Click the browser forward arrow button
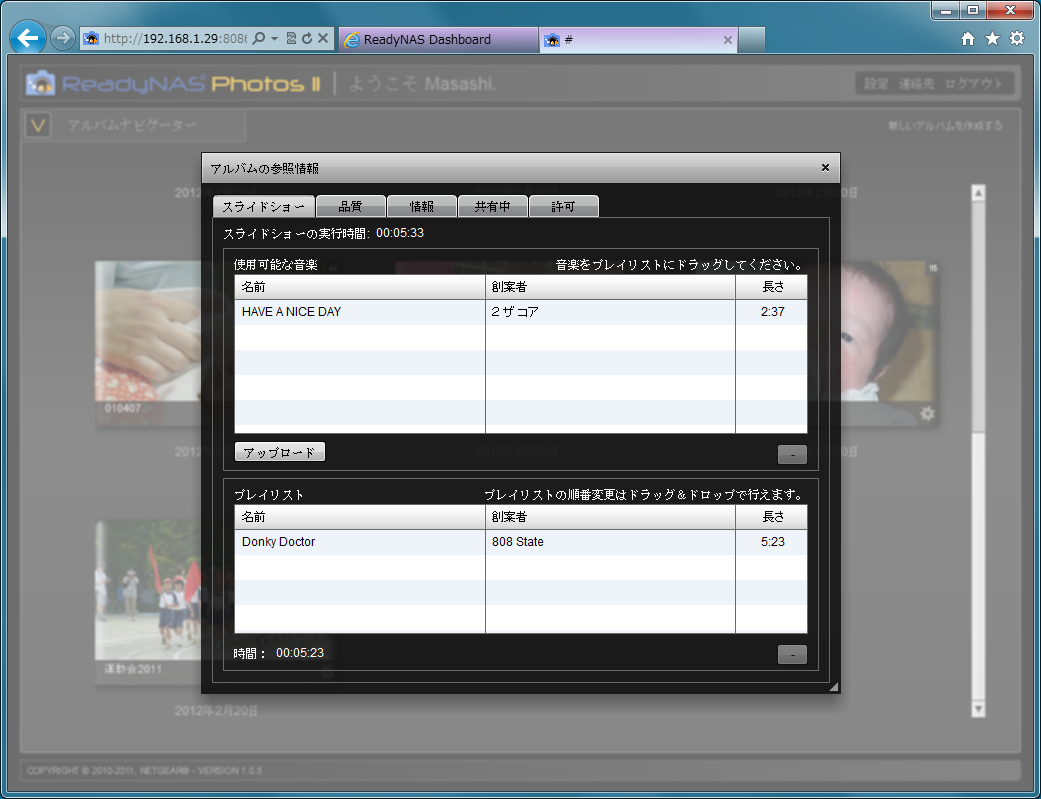 [x=62, y=39]
